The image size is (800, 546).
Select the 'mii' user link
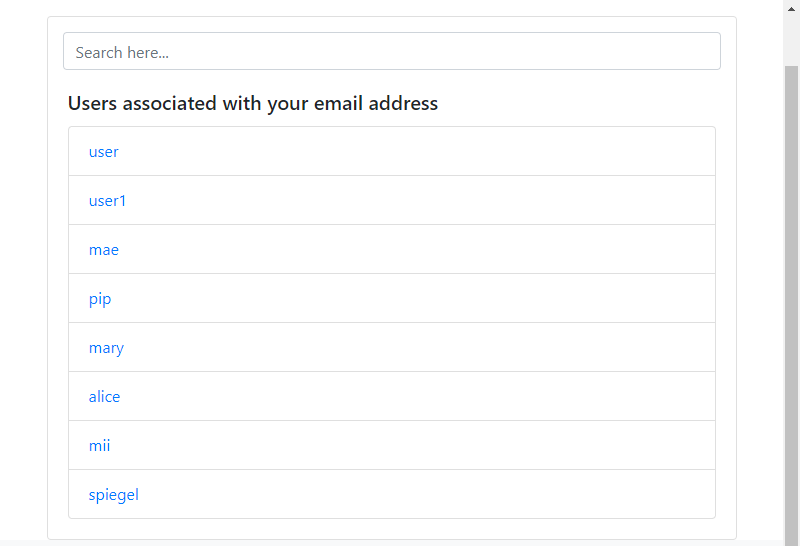[x=99, y=446]
